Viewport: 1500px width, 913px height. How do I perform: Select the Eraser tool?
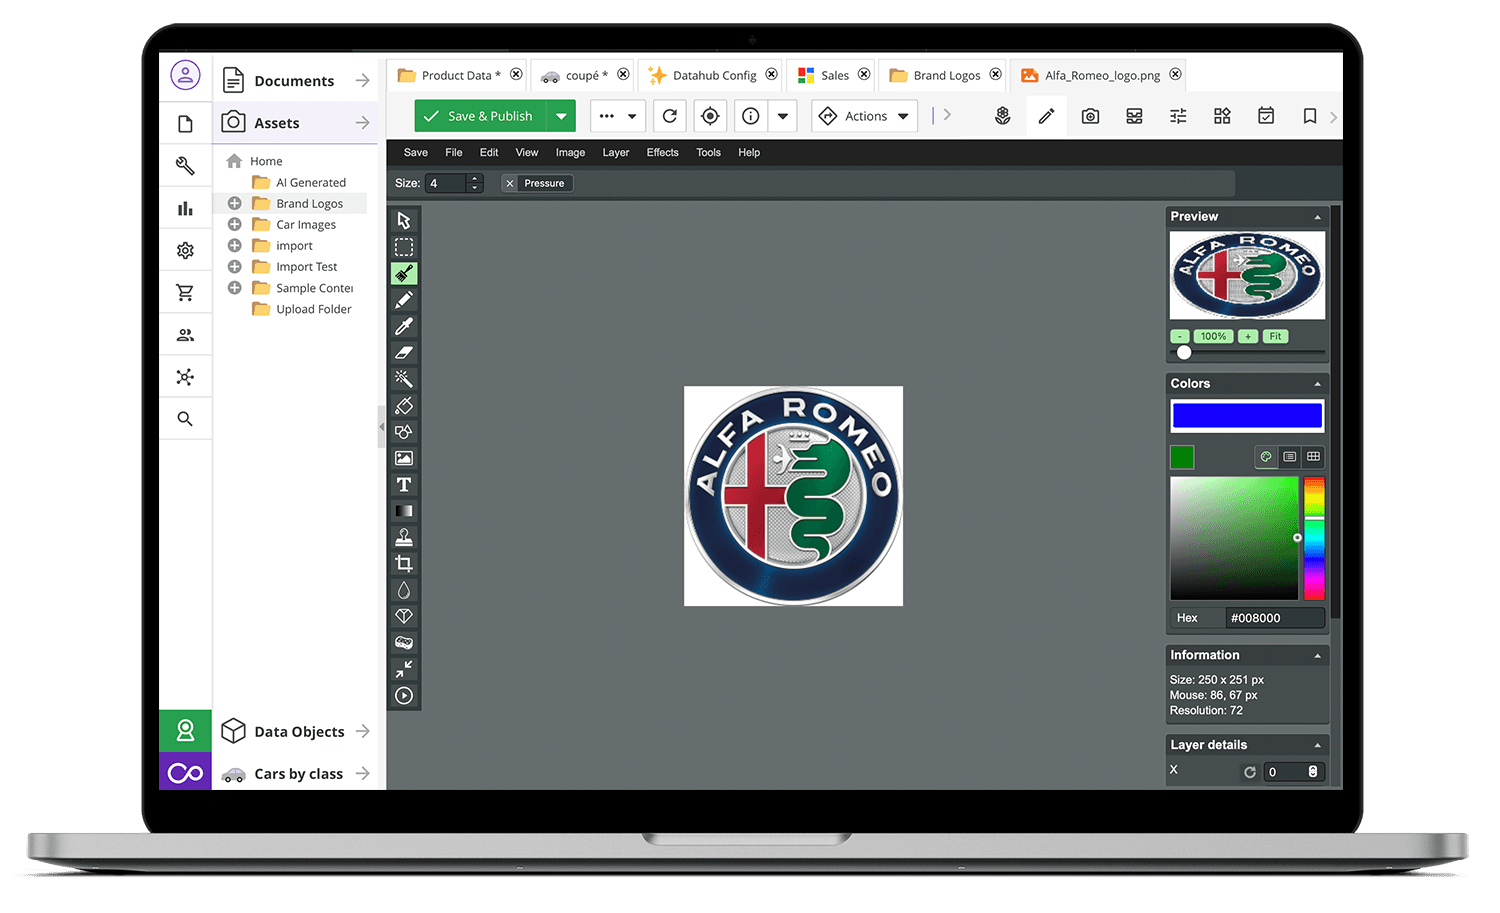coord(404,352)
